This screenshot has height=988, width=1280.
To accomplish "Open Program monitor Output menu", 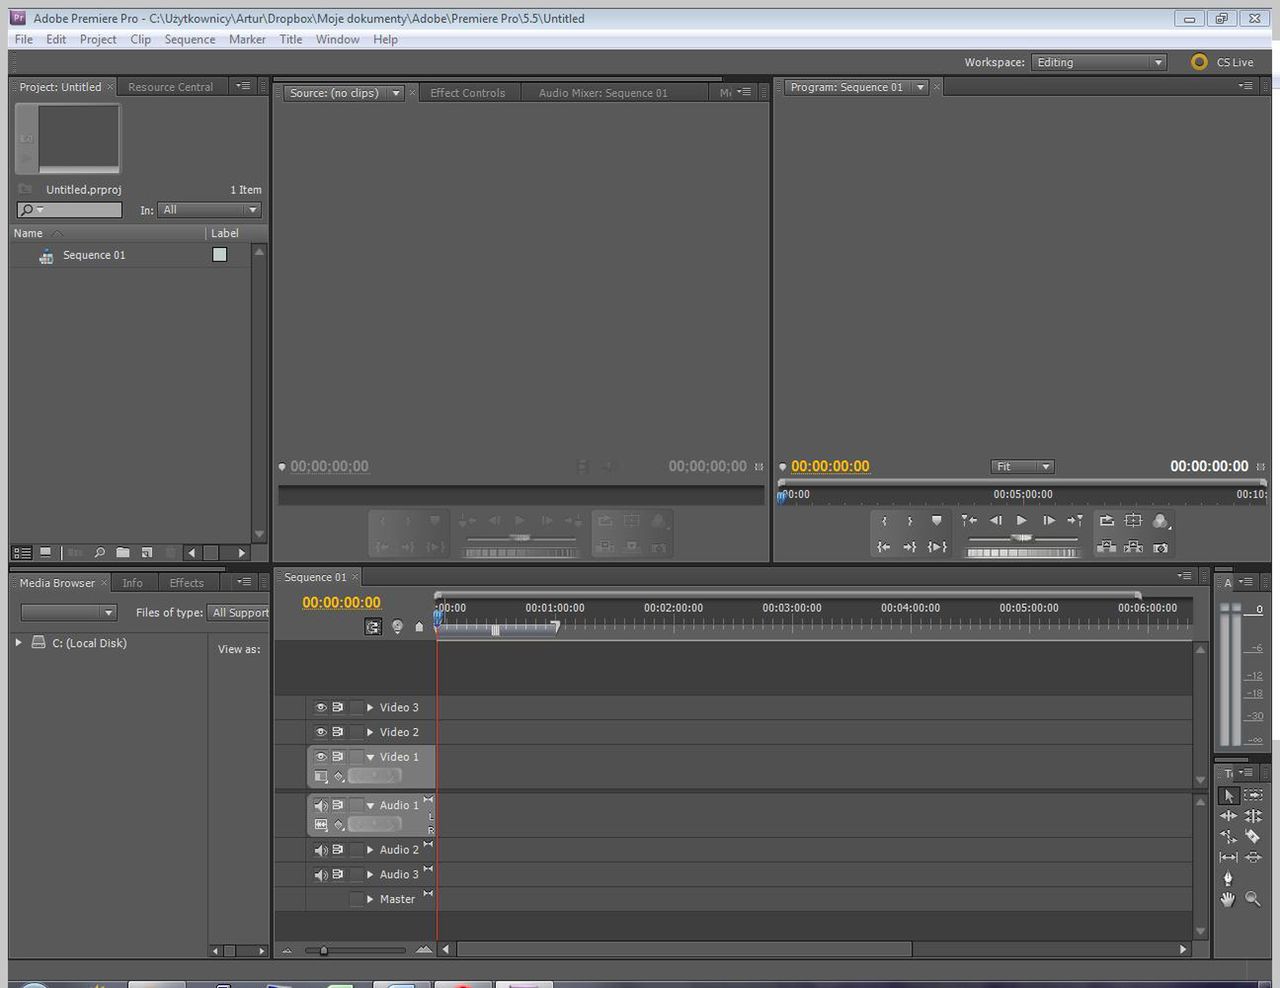I will pos(1160,520).
